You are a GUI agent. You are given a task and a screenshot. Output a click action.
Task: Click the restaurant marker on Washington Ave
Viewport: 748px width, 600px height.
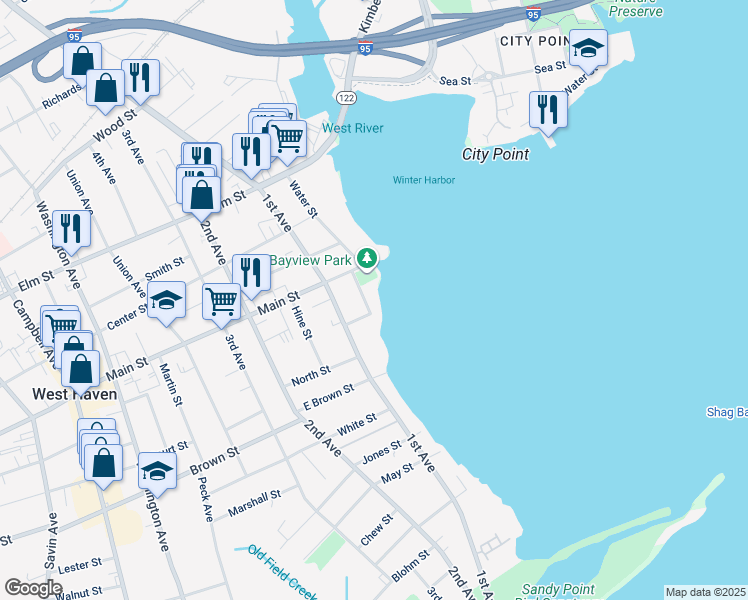pyautogui.click(x=71, y=228)
